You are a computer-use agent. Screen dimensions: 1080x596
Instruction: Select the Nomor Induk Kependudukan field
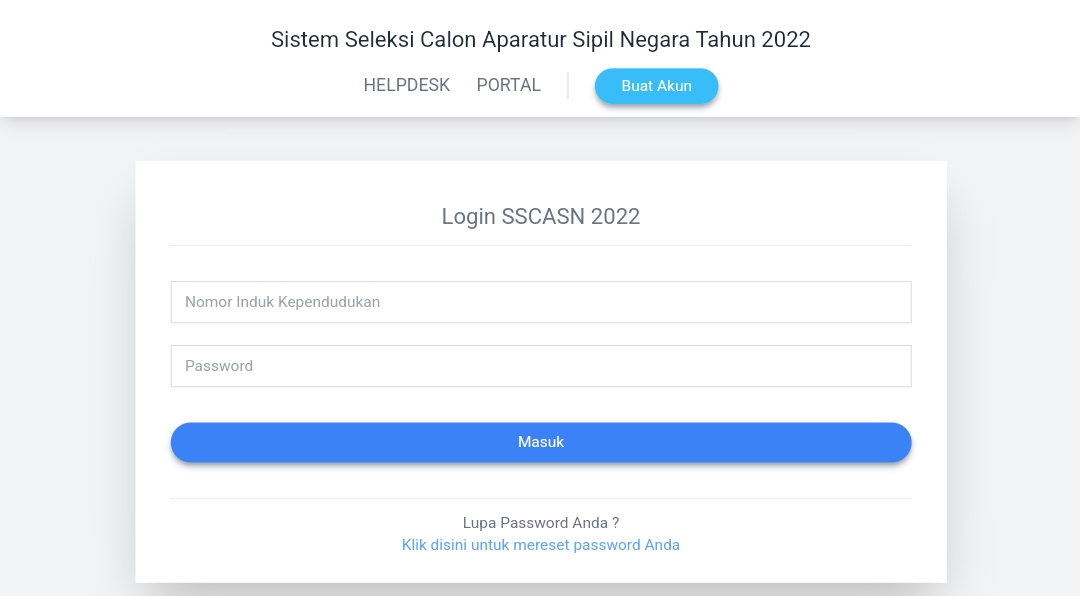tap(540, 302)
